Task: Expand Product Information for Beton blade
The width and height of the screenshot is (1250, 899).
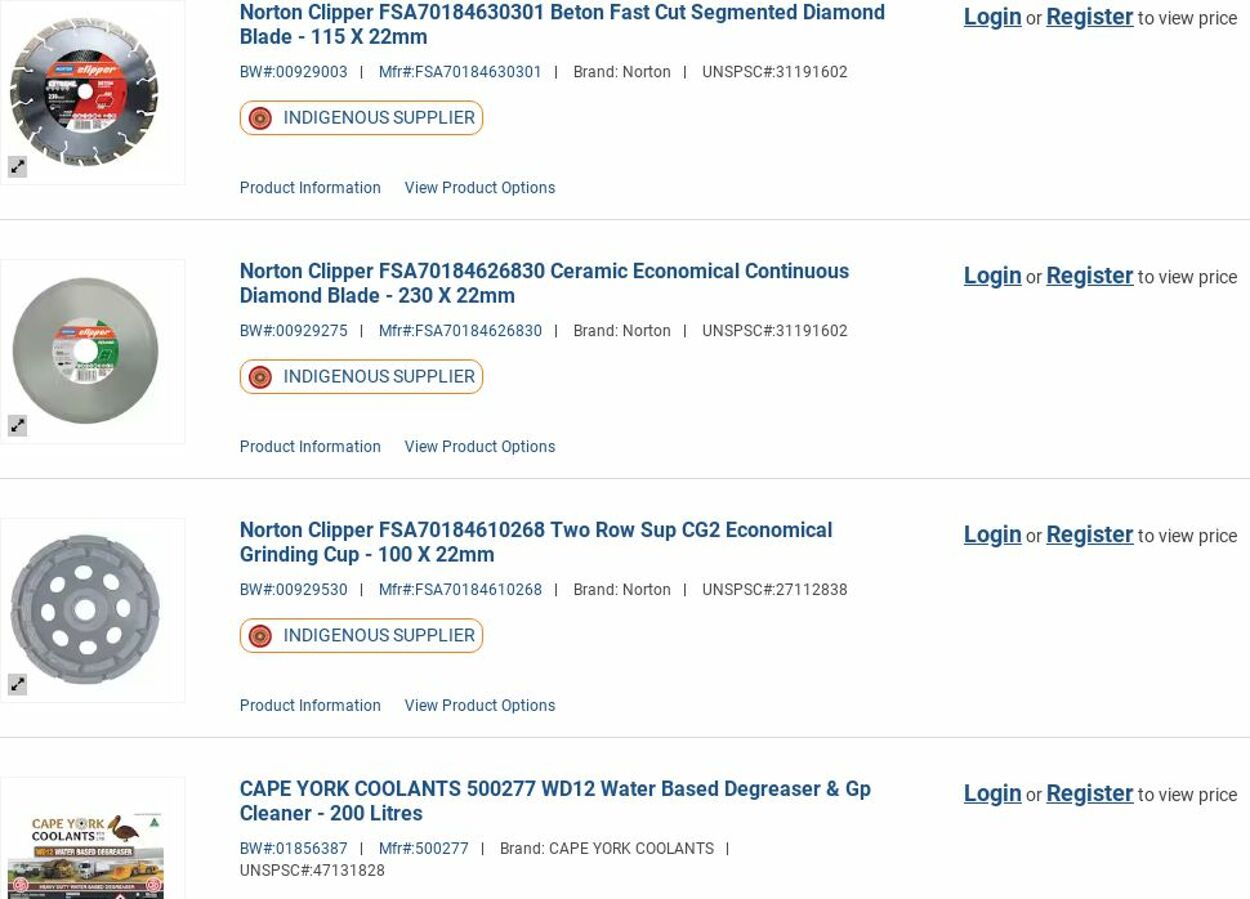Action: (310, 188)
